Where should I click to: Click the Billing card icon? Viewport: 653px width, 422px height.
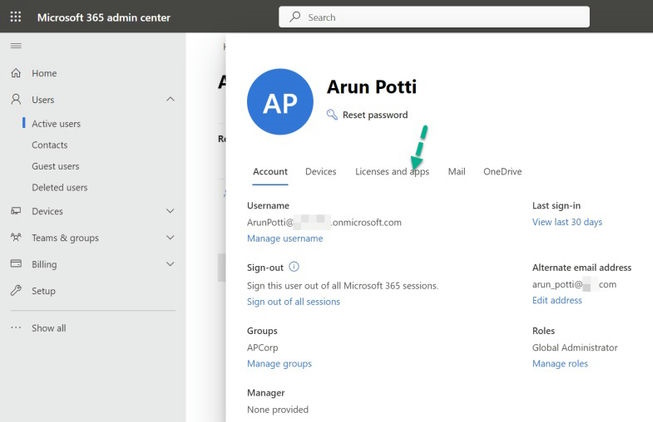16,264
